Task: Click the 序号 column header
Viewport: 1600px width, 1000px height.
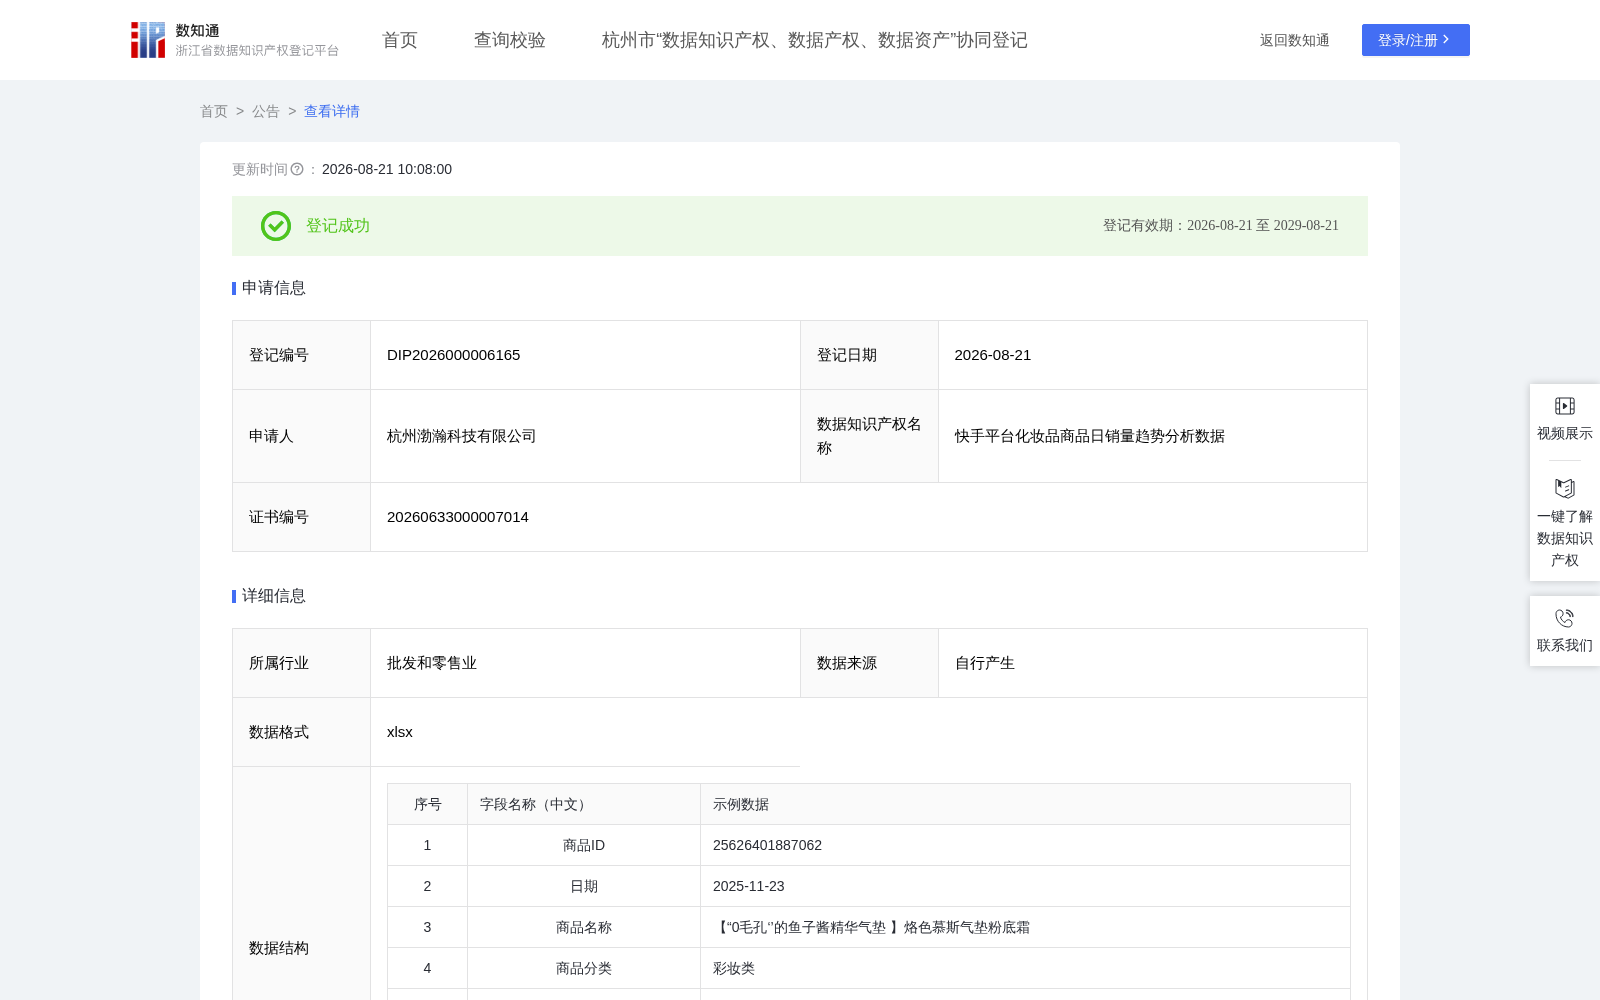Action: pos(428,804)
